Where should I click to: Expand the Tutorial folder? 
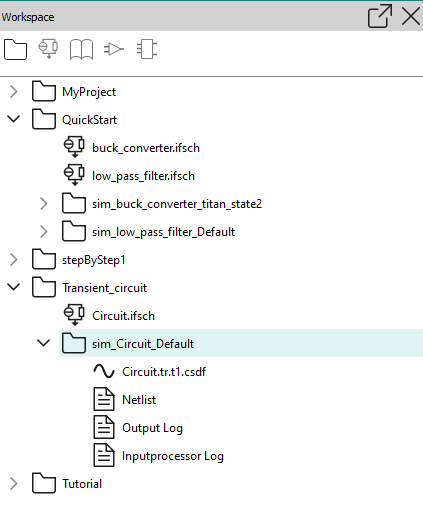[14, 484]
